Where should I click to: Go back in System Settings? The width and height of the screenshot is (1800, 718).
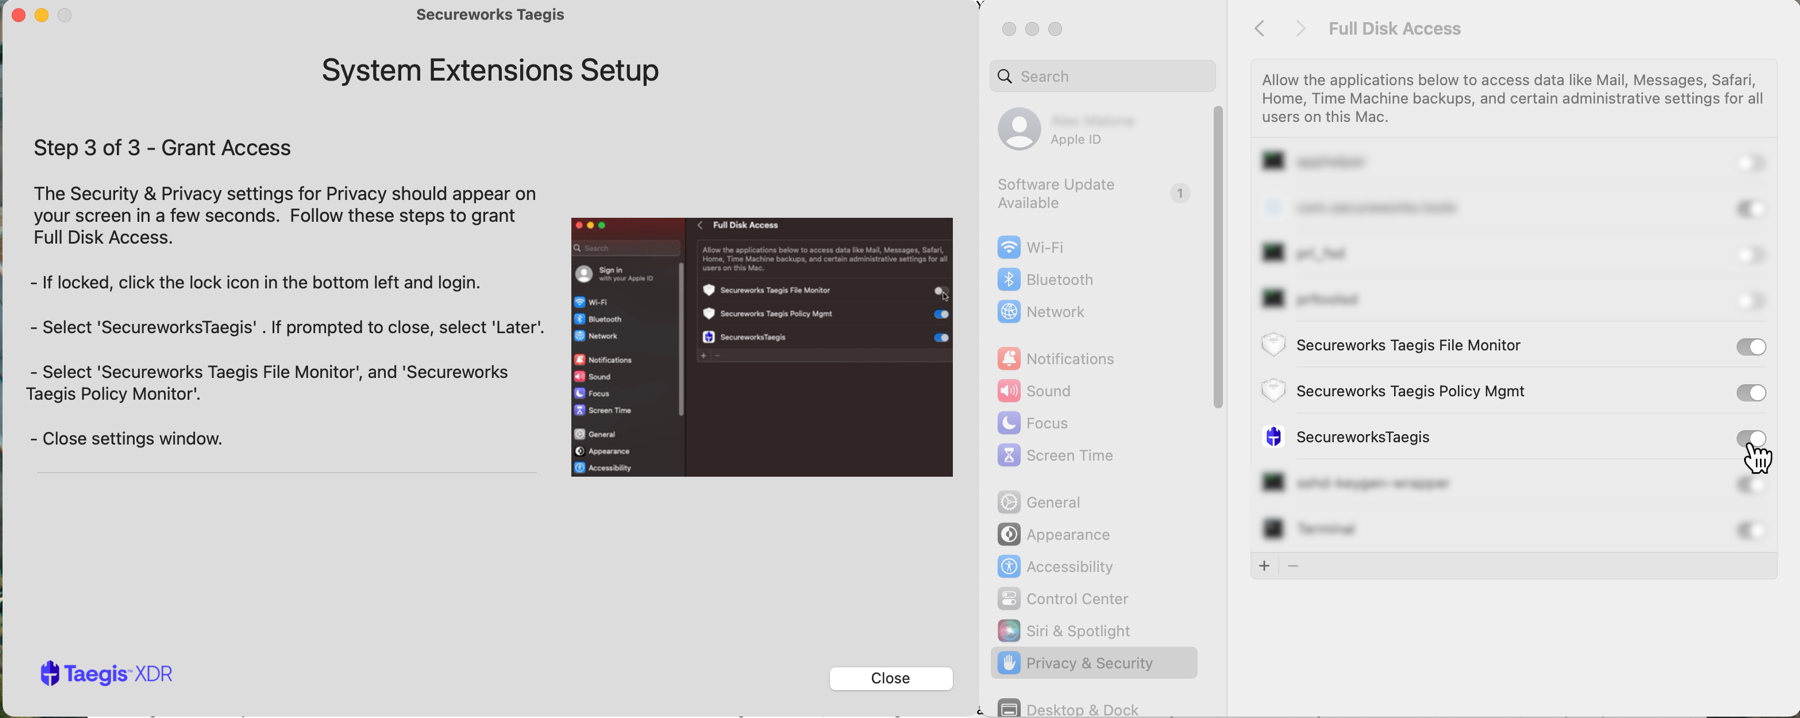[x=1260, y=29]
